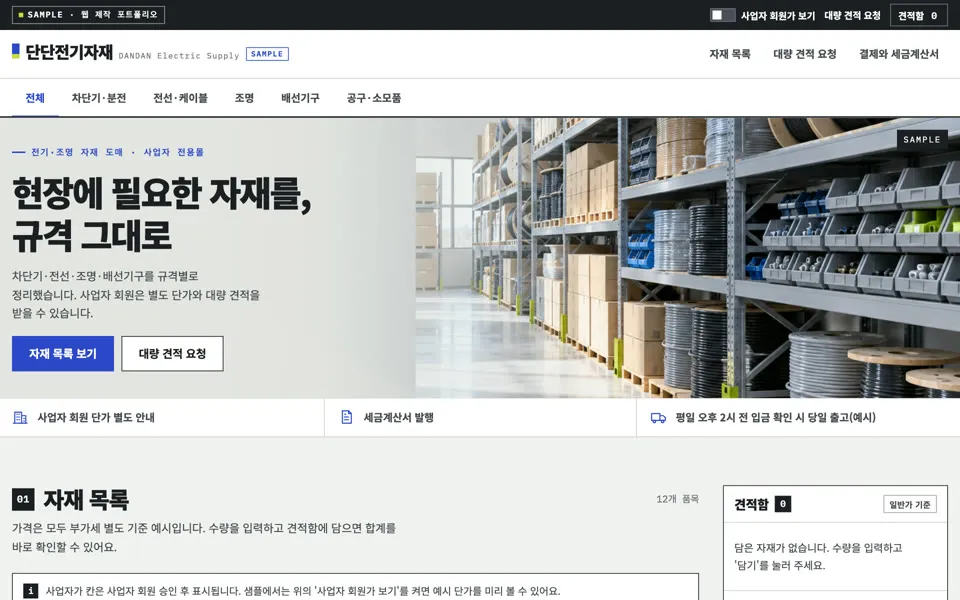
Task: Click the '사업자 회원 단가 별도 안내' text
Action: (x=96, y=418)
